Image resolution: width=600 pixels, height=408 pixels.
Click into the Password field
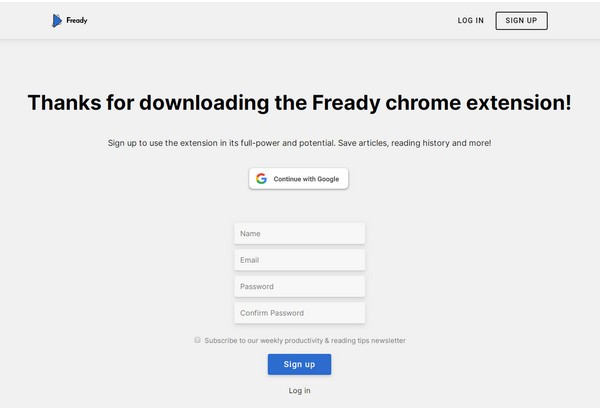[x=299, y=287]
